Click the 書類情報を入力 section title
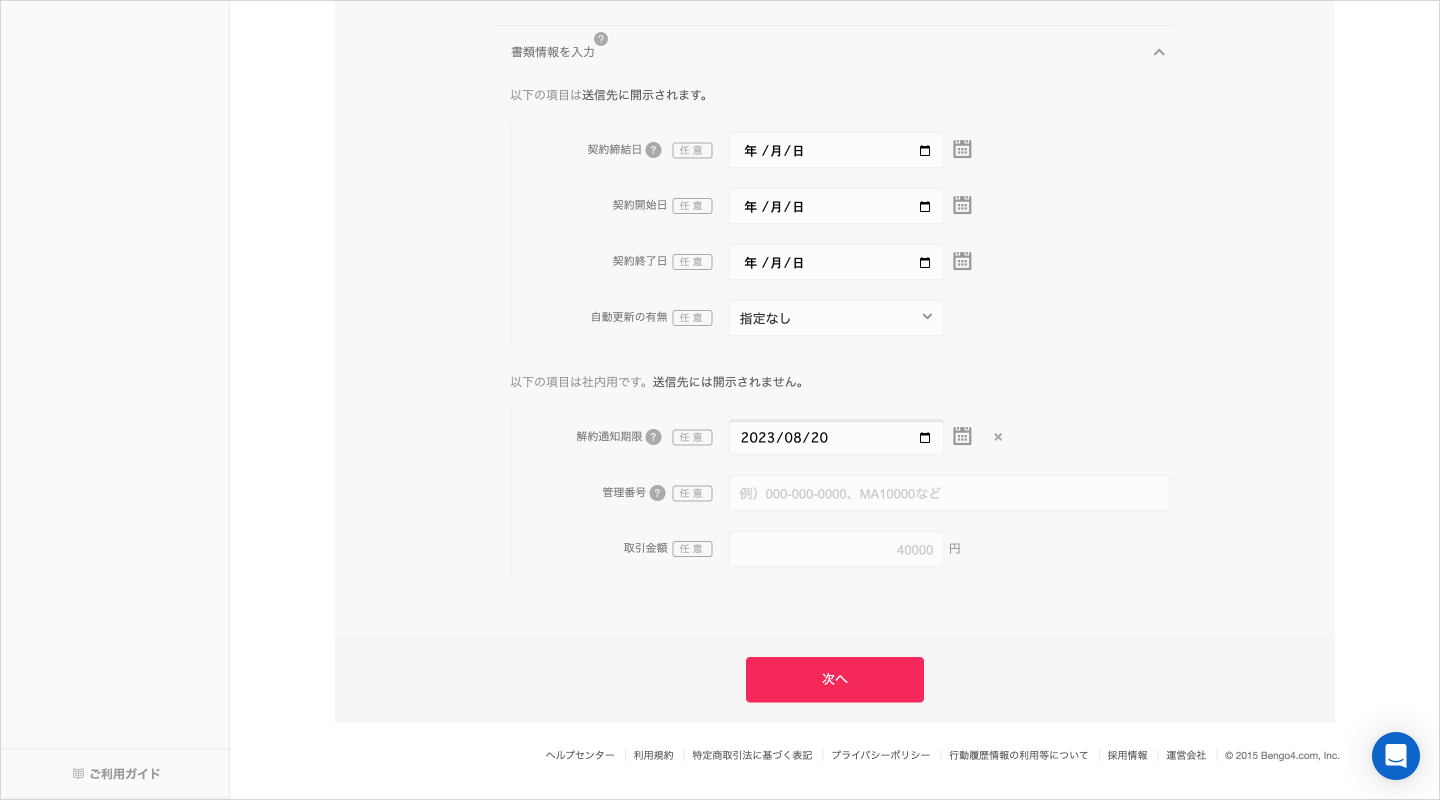Image resolution: width=1440 pixels, height=800 pixels. 552,52
